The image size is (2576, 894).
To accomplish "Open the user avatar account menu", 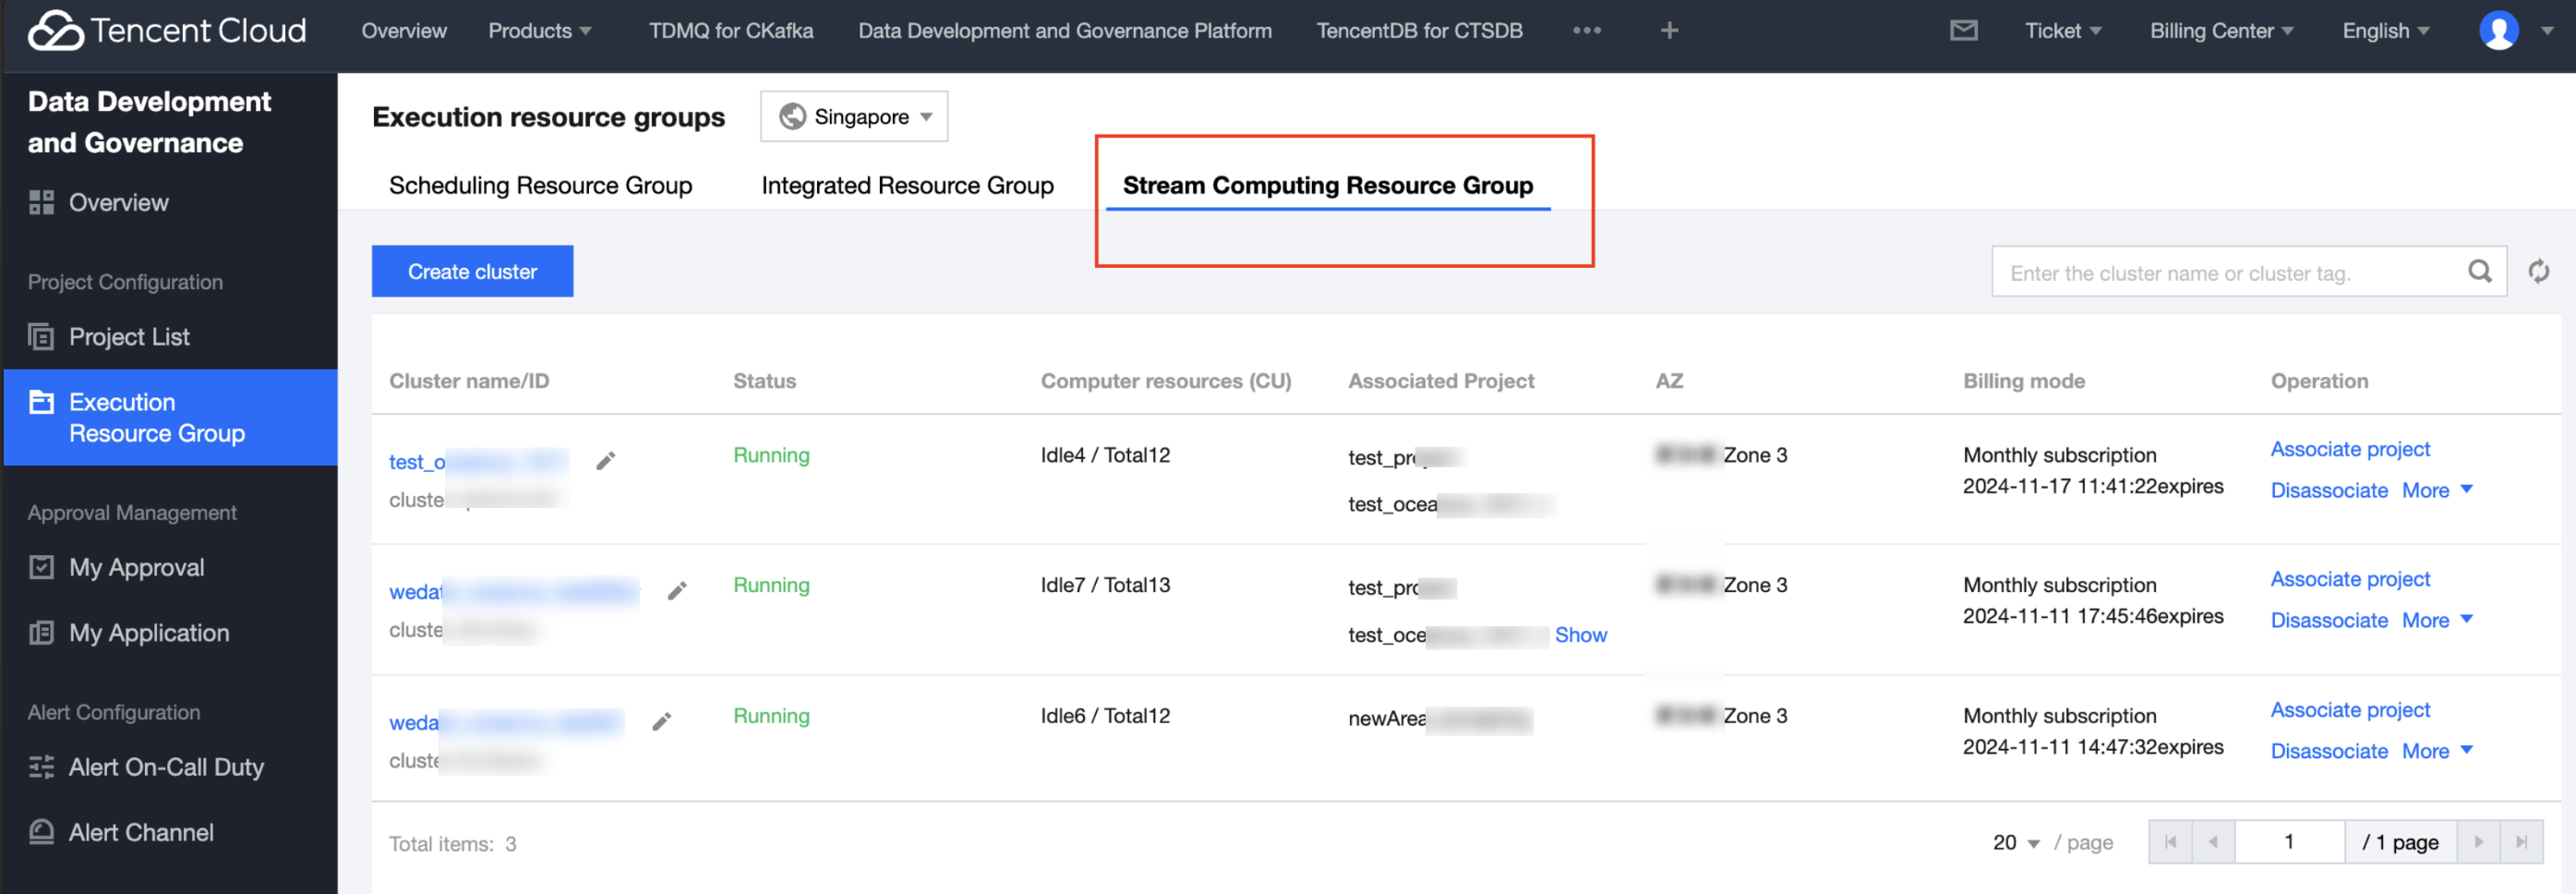I will pyautogui.click(x=2498, y=31).
